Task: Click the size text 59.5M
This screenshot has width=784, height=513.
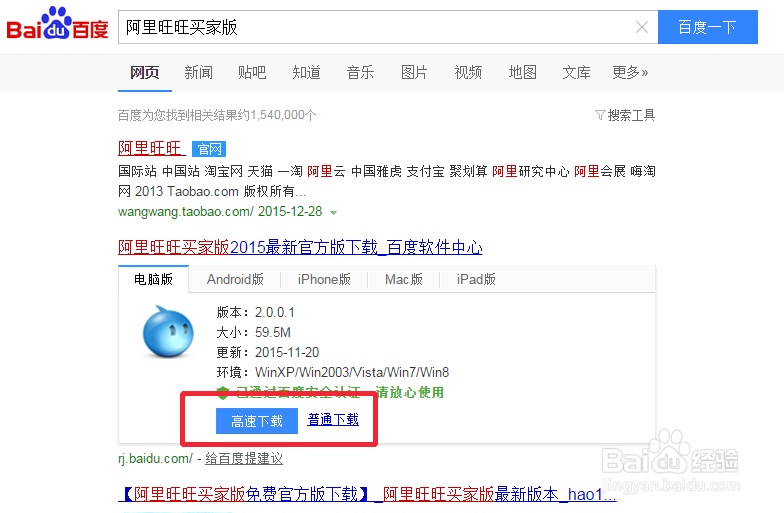Action: point(273,332)
